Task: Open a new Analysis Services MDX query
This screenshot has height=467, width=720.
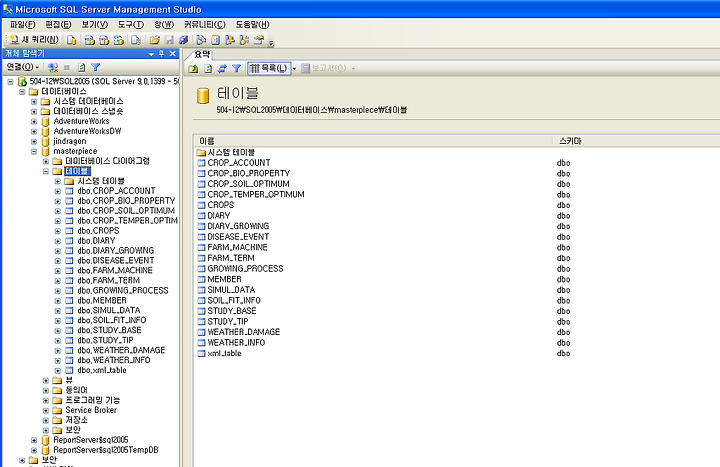Action: [x=90, y=40]
